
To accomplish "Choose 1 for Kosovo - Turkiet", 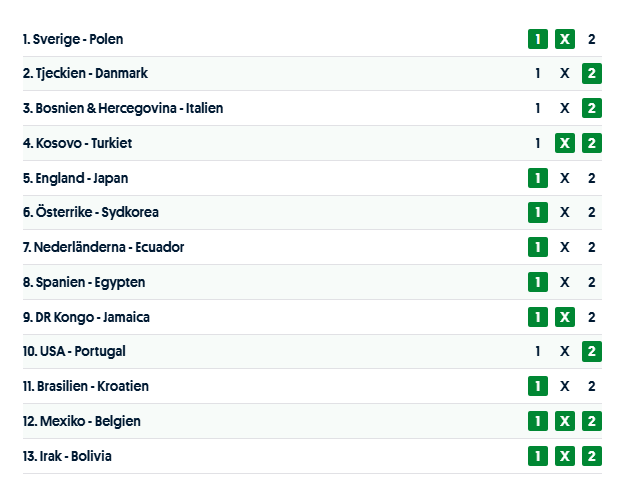I will [x=538, y=143].
